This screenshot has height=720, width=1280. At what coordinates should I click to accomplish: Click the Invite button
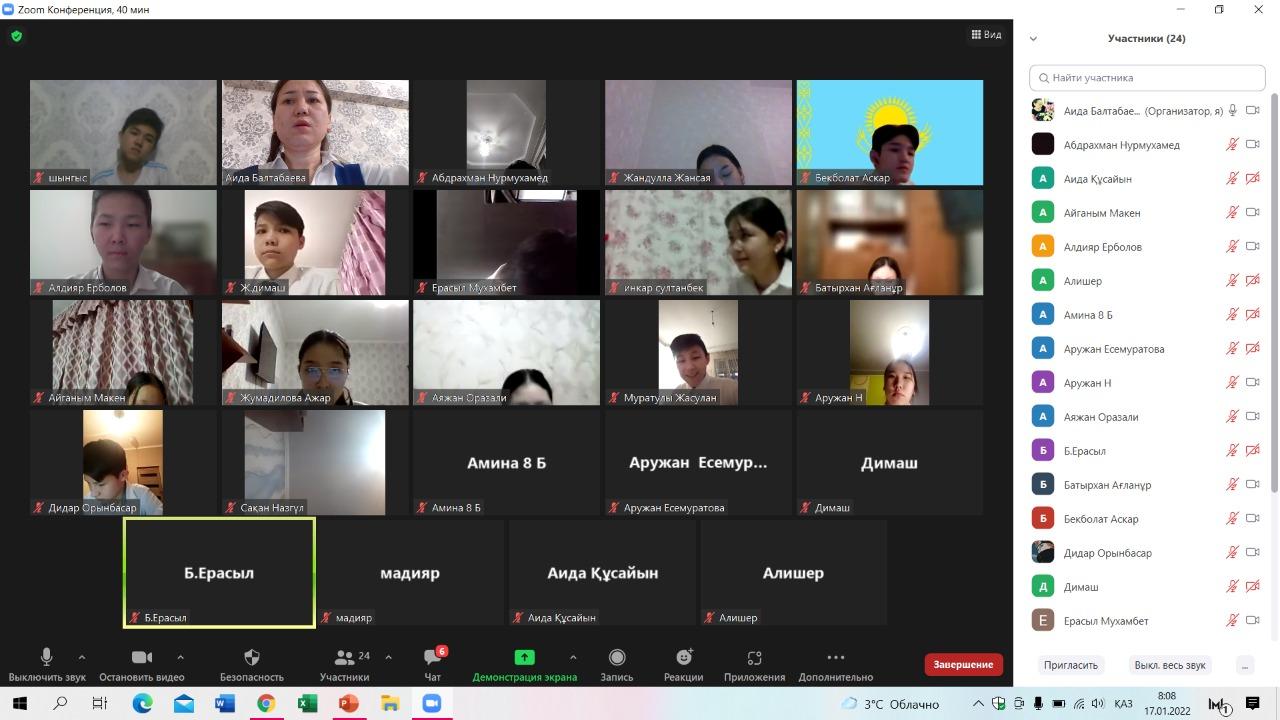click(x=1070, y=665)
